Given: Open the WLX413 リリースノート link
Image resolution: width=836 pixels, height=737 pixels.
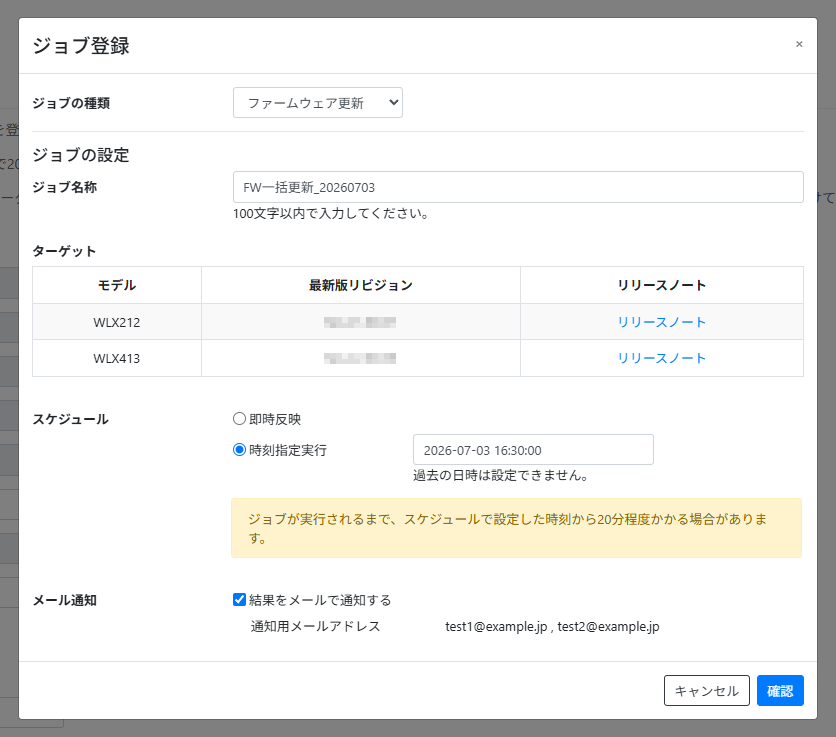Looking at the screenshot, I should pyautogui.click(x=661, y=358).
